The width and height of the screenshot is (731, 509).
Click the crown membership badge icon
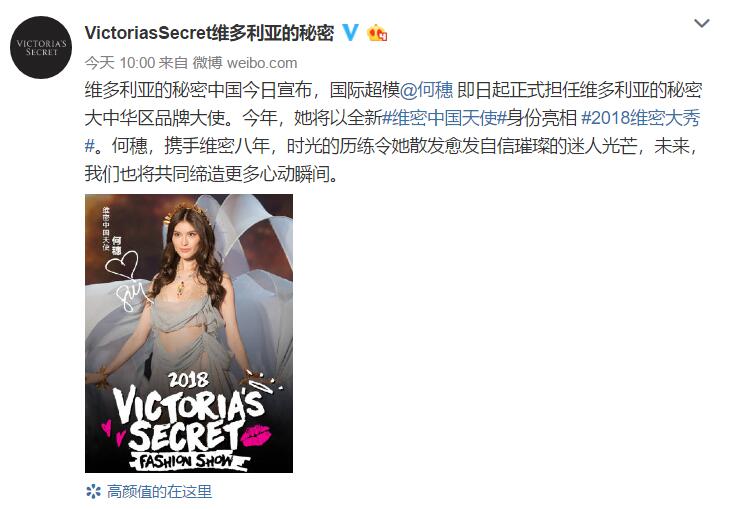tap(377, 33)
